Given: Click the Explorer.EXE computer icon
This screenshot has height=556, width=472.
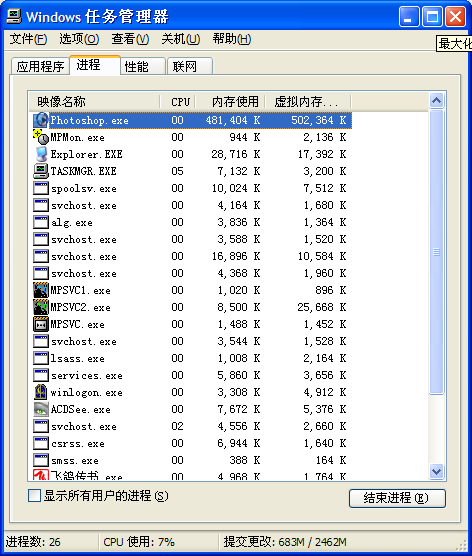Looking at the screenshot, I should pos(40,154).
